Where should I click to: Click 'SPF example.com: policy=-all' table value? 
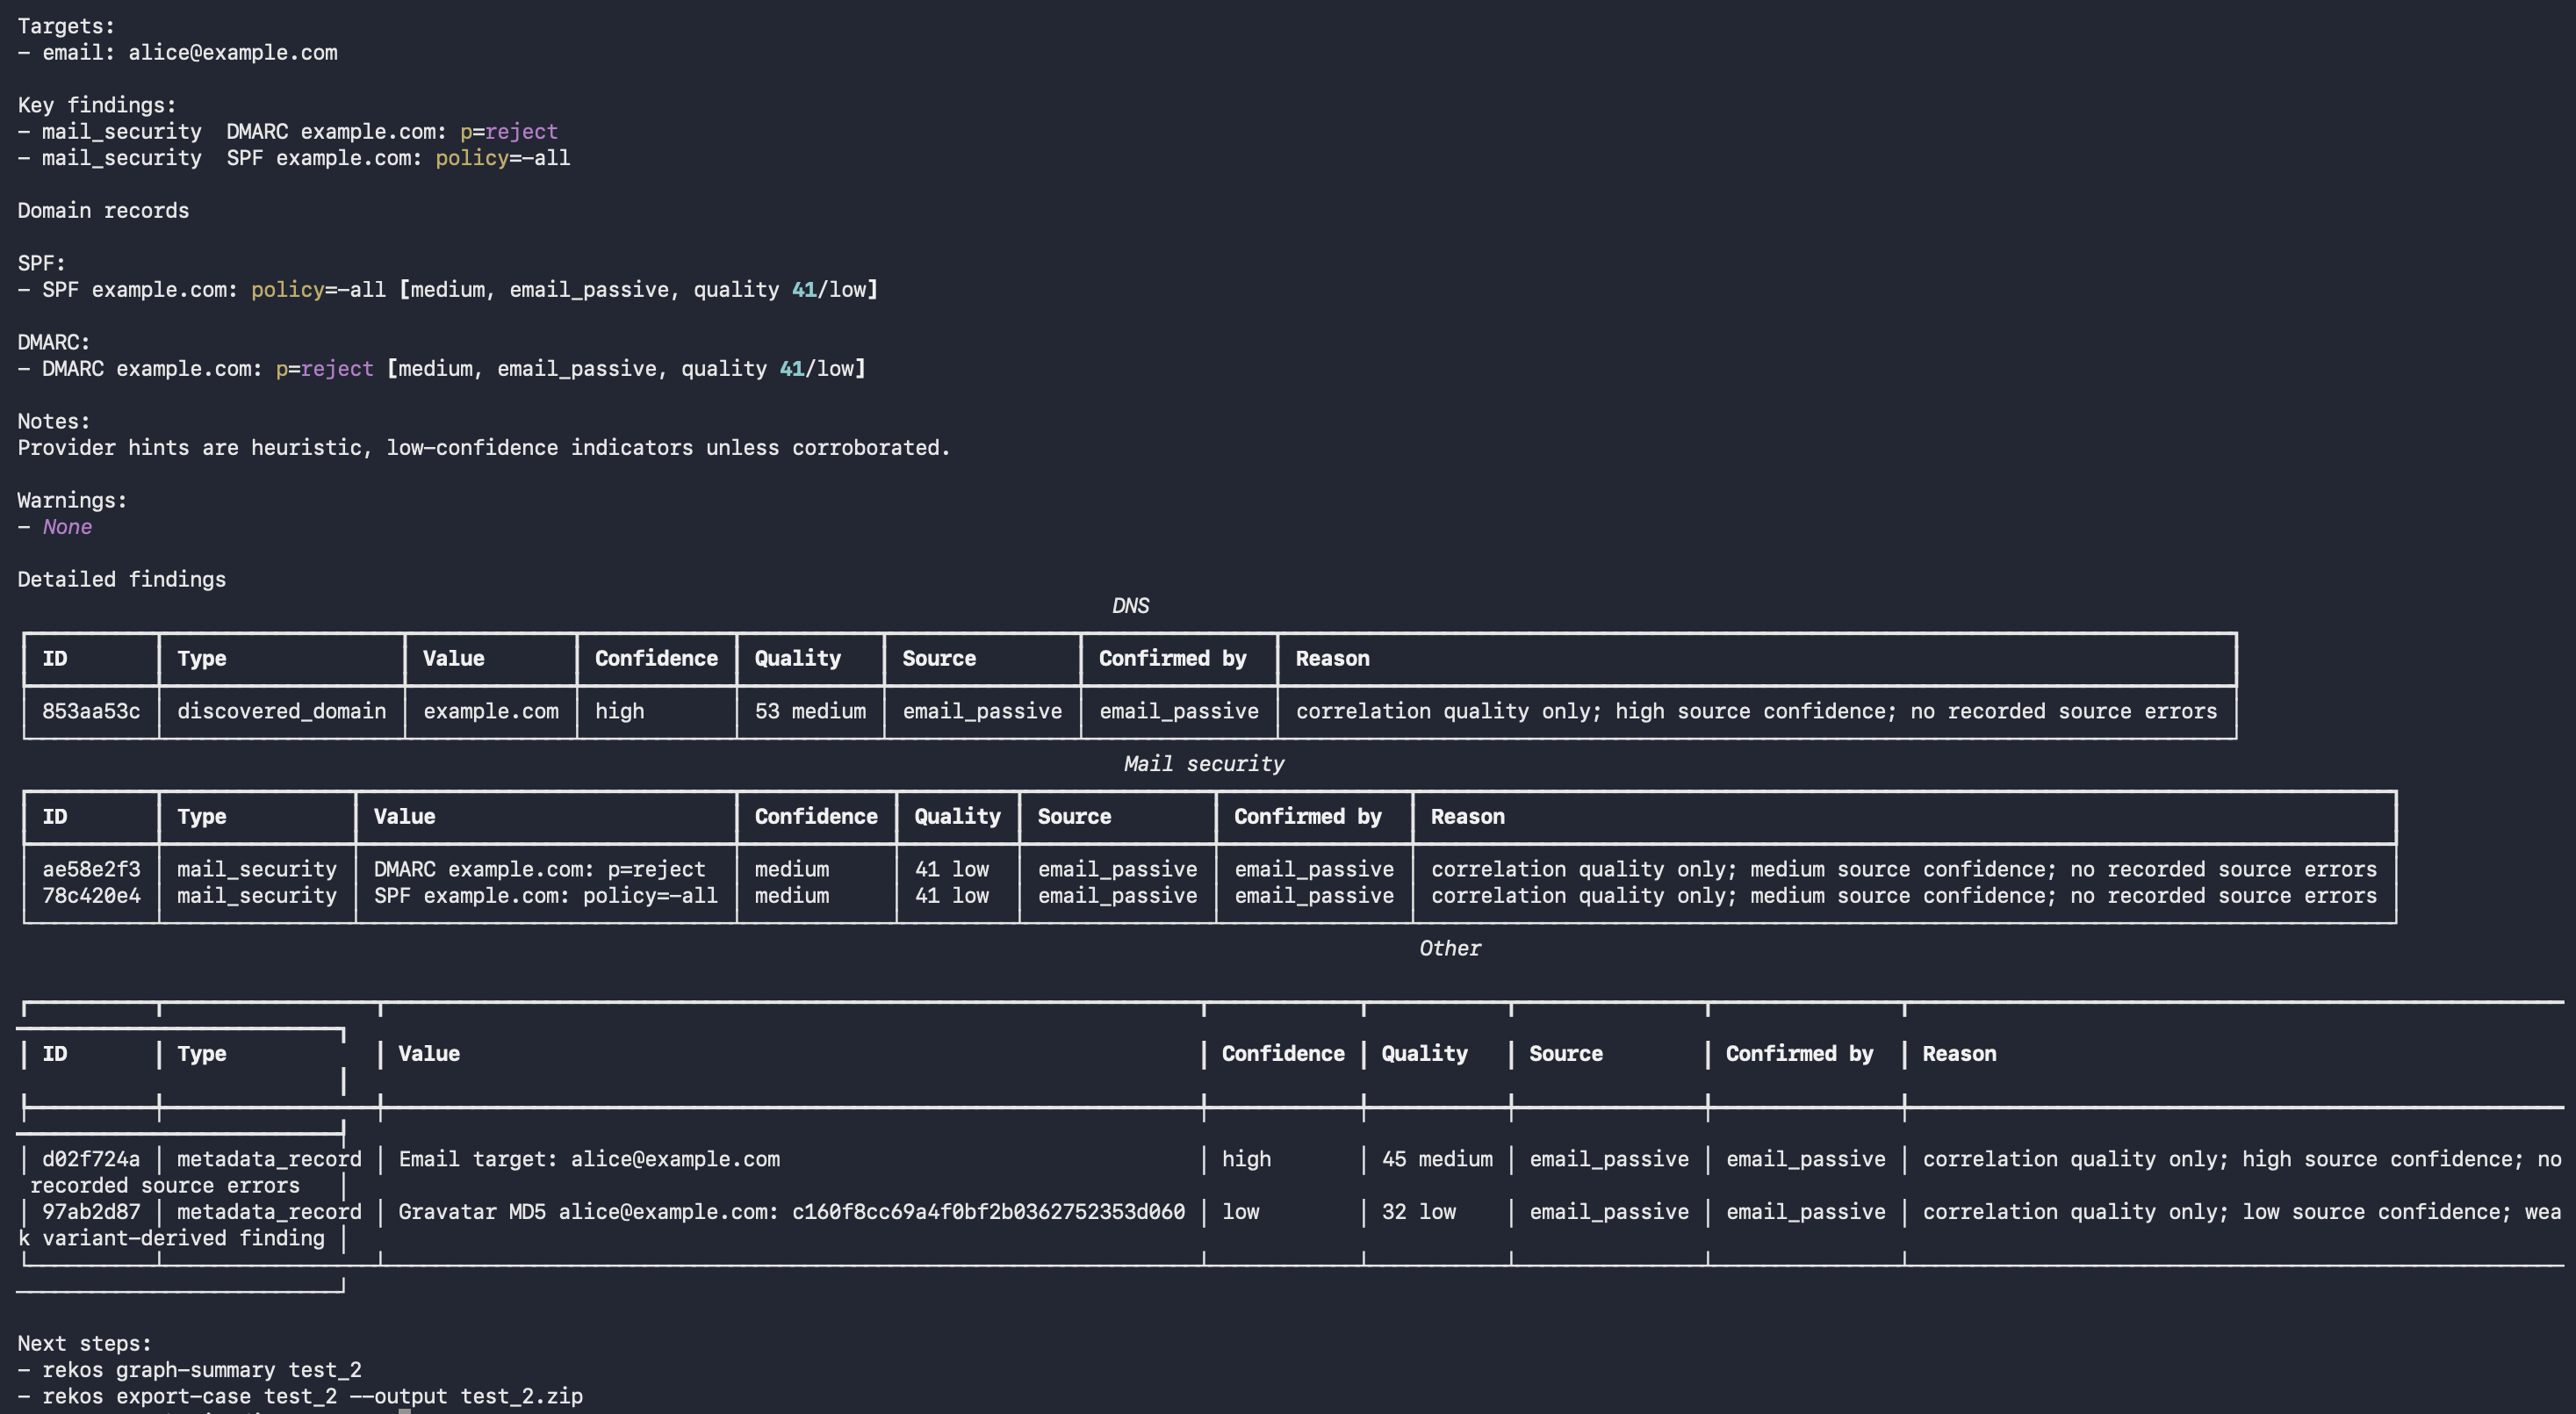click(546, 896)
